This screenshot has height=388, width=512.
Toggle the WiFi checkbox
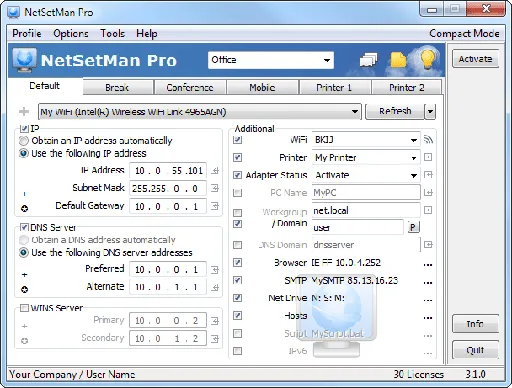tap(237, 139)
